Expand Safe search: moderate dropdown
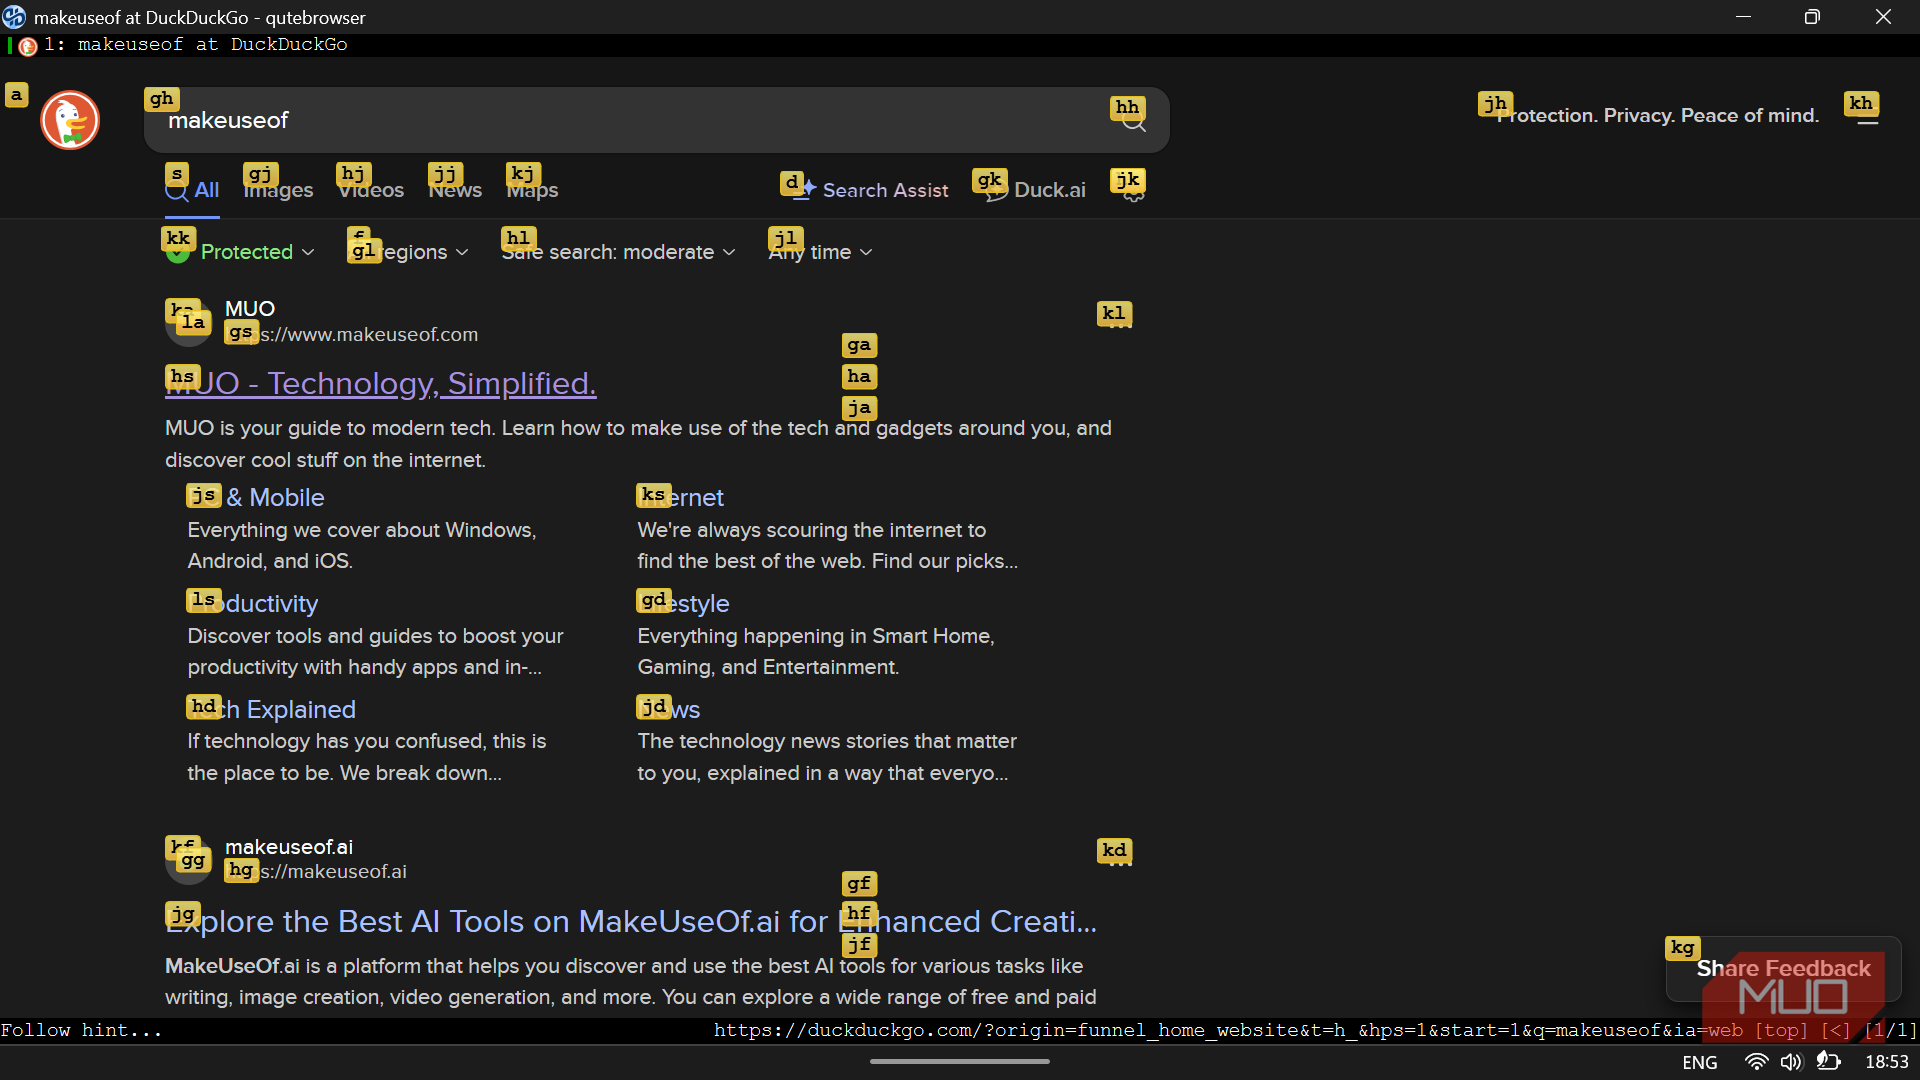The width and height of the screenshot is (1920, 1080). (x=618, y=252)
